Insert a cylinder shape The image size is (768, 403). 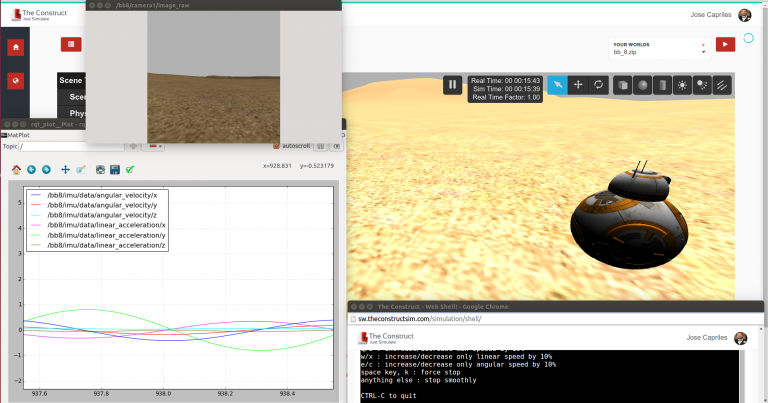[x=661, y=86]
